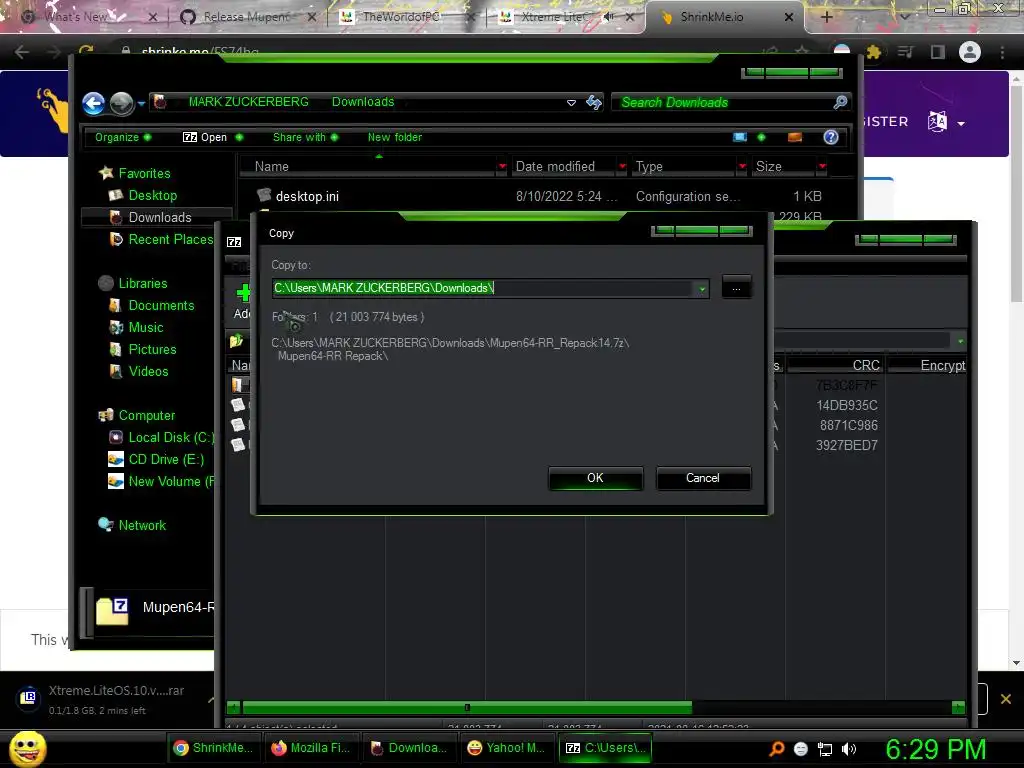Toggle the Explorer preview pane icon
Screen dimensions: 1024x768
(795, 137)
